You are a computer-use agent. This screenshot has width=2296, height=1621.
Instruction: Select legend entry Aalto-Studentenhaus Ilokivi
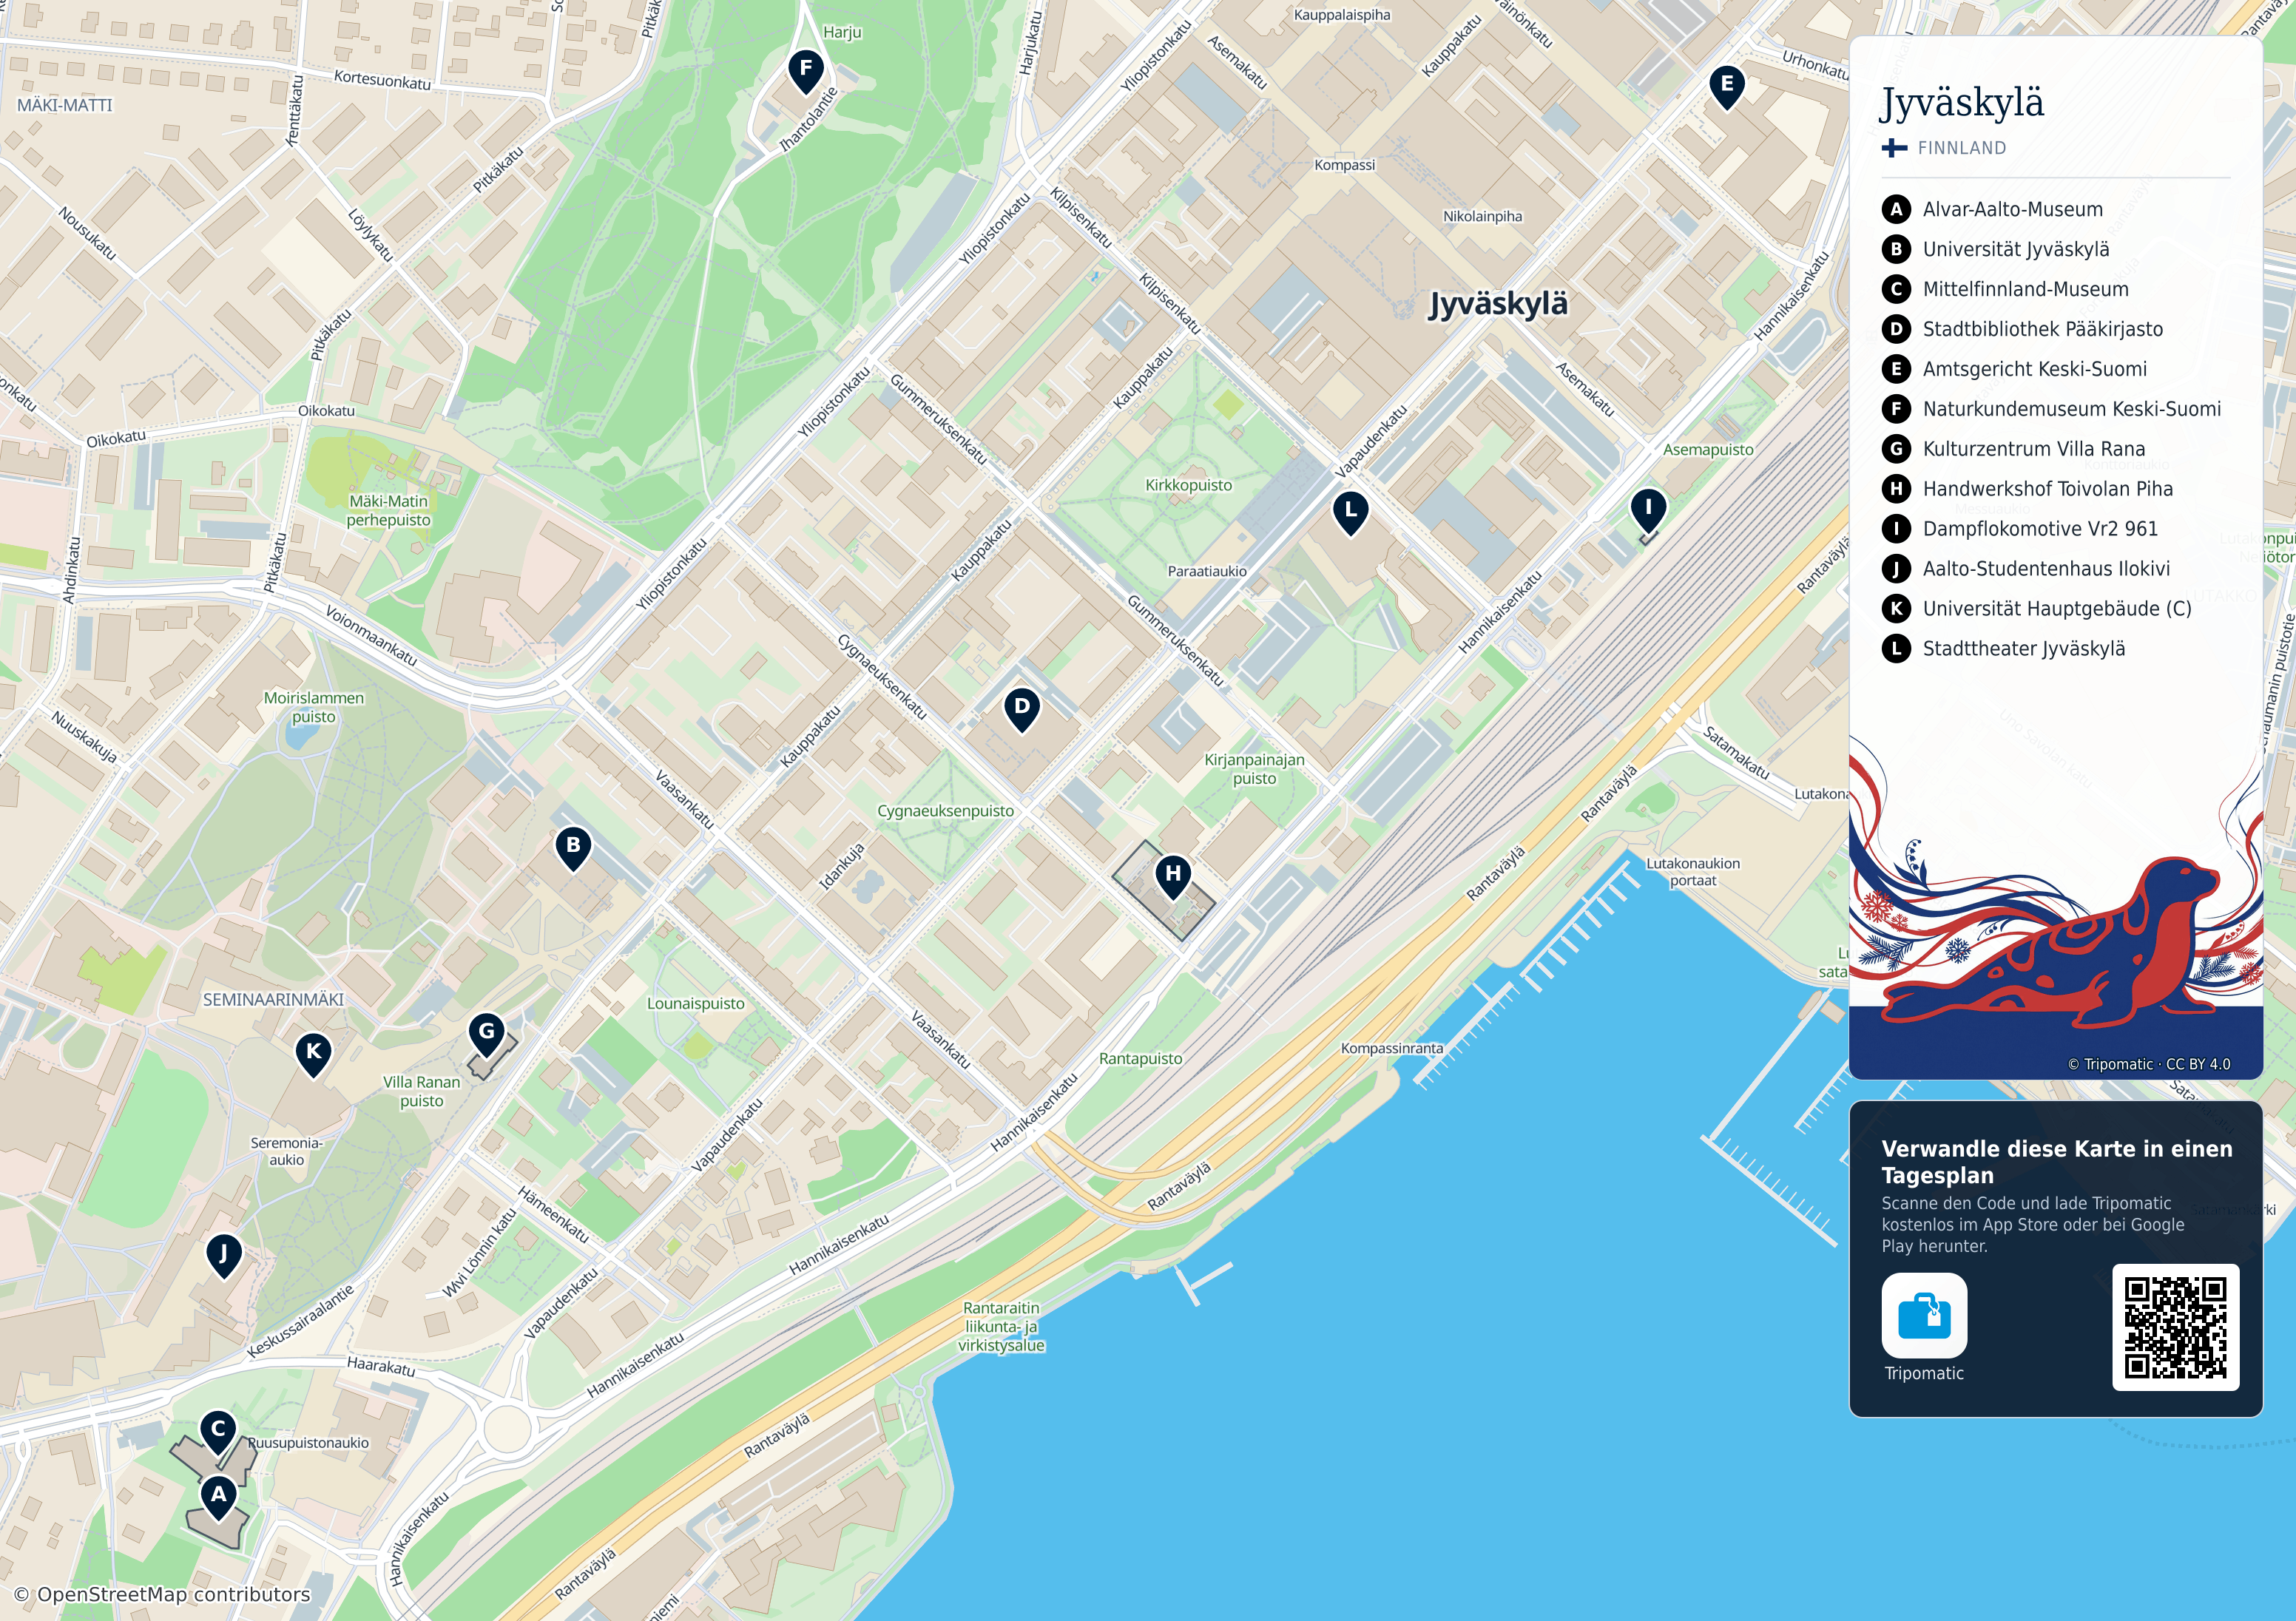[x=2046, y=569]
